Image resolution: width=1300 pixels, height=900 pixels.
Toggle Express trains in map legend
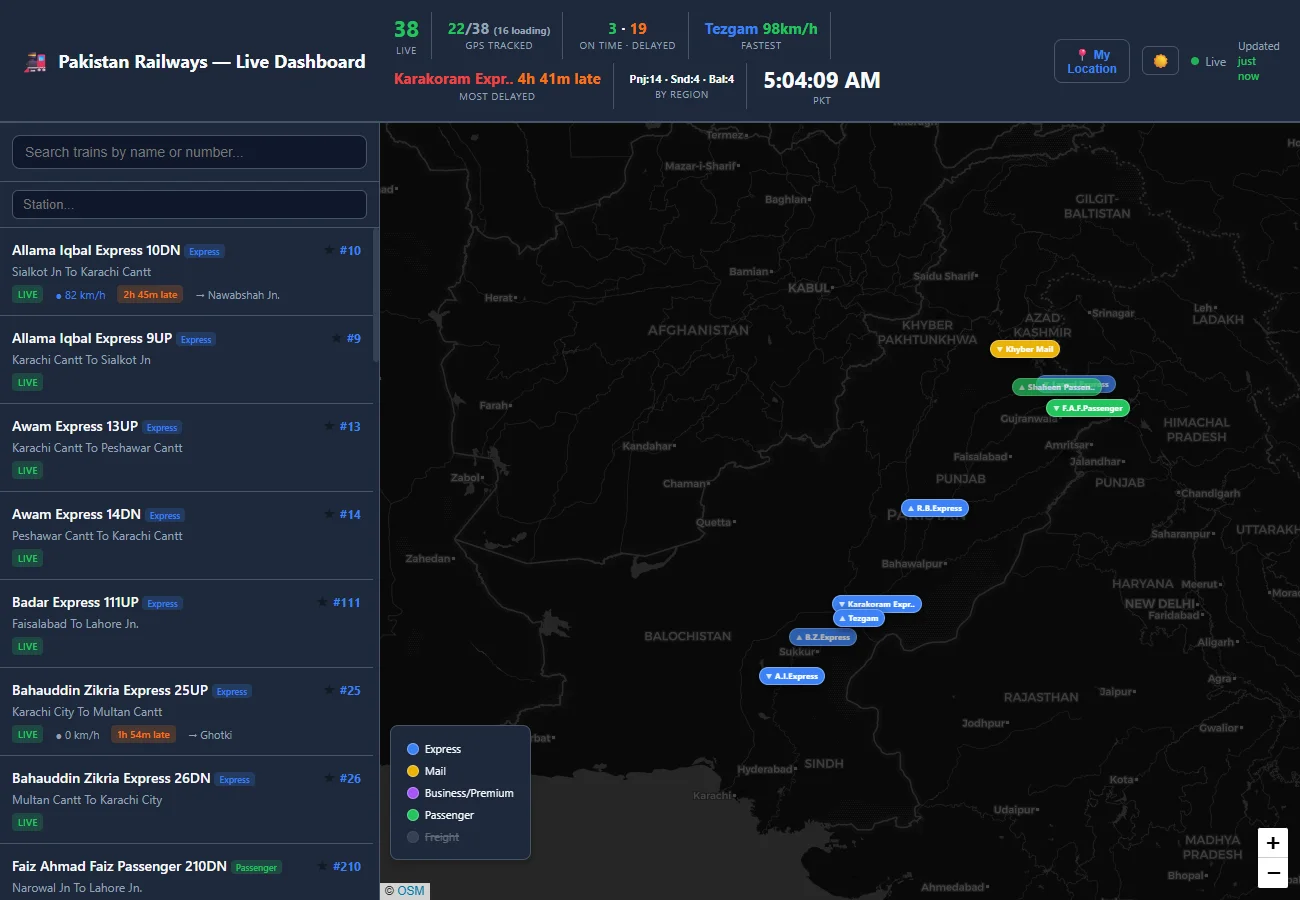[434, 749]
